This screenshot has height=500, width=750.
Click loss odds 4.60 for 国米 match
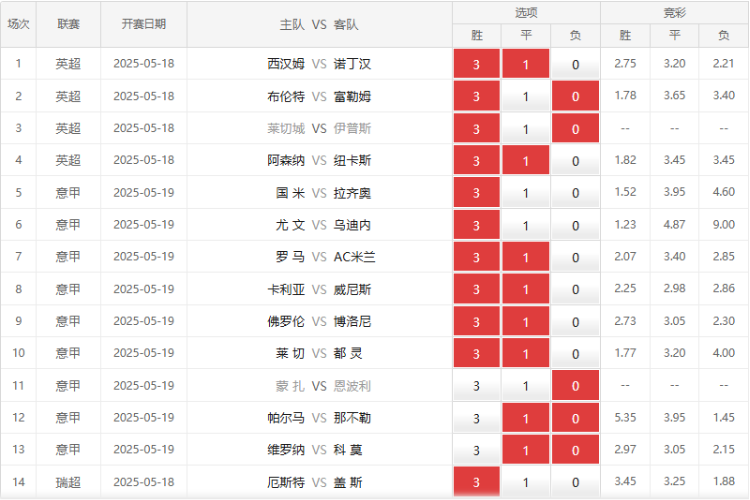724,192
